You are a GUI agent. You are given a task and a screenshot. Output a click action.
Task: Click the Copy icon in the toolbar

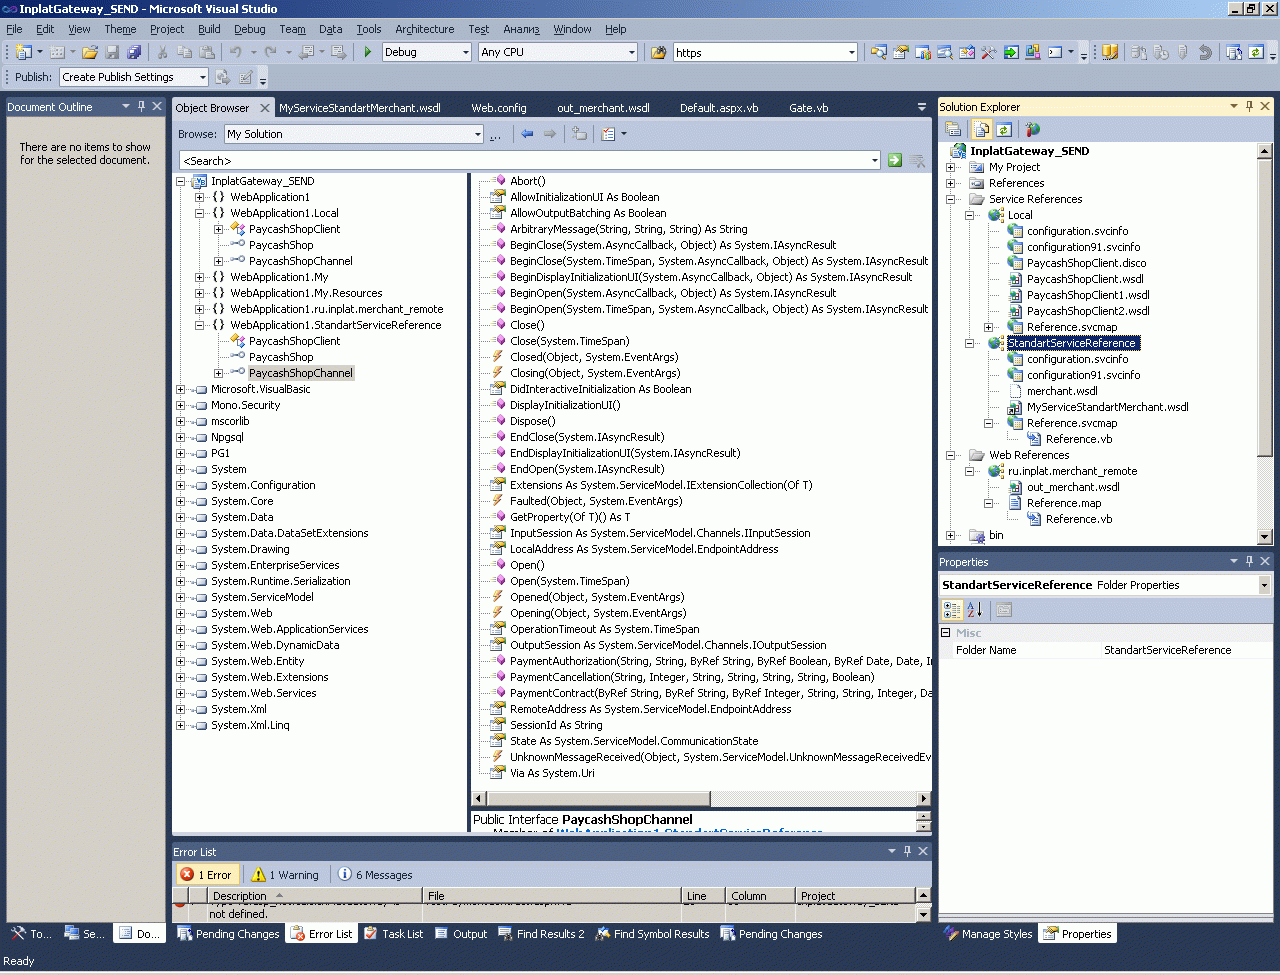184,52
